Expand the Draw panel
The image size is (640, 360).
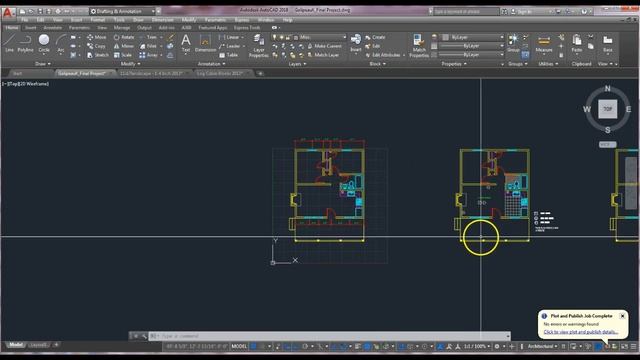coord(43,64)
